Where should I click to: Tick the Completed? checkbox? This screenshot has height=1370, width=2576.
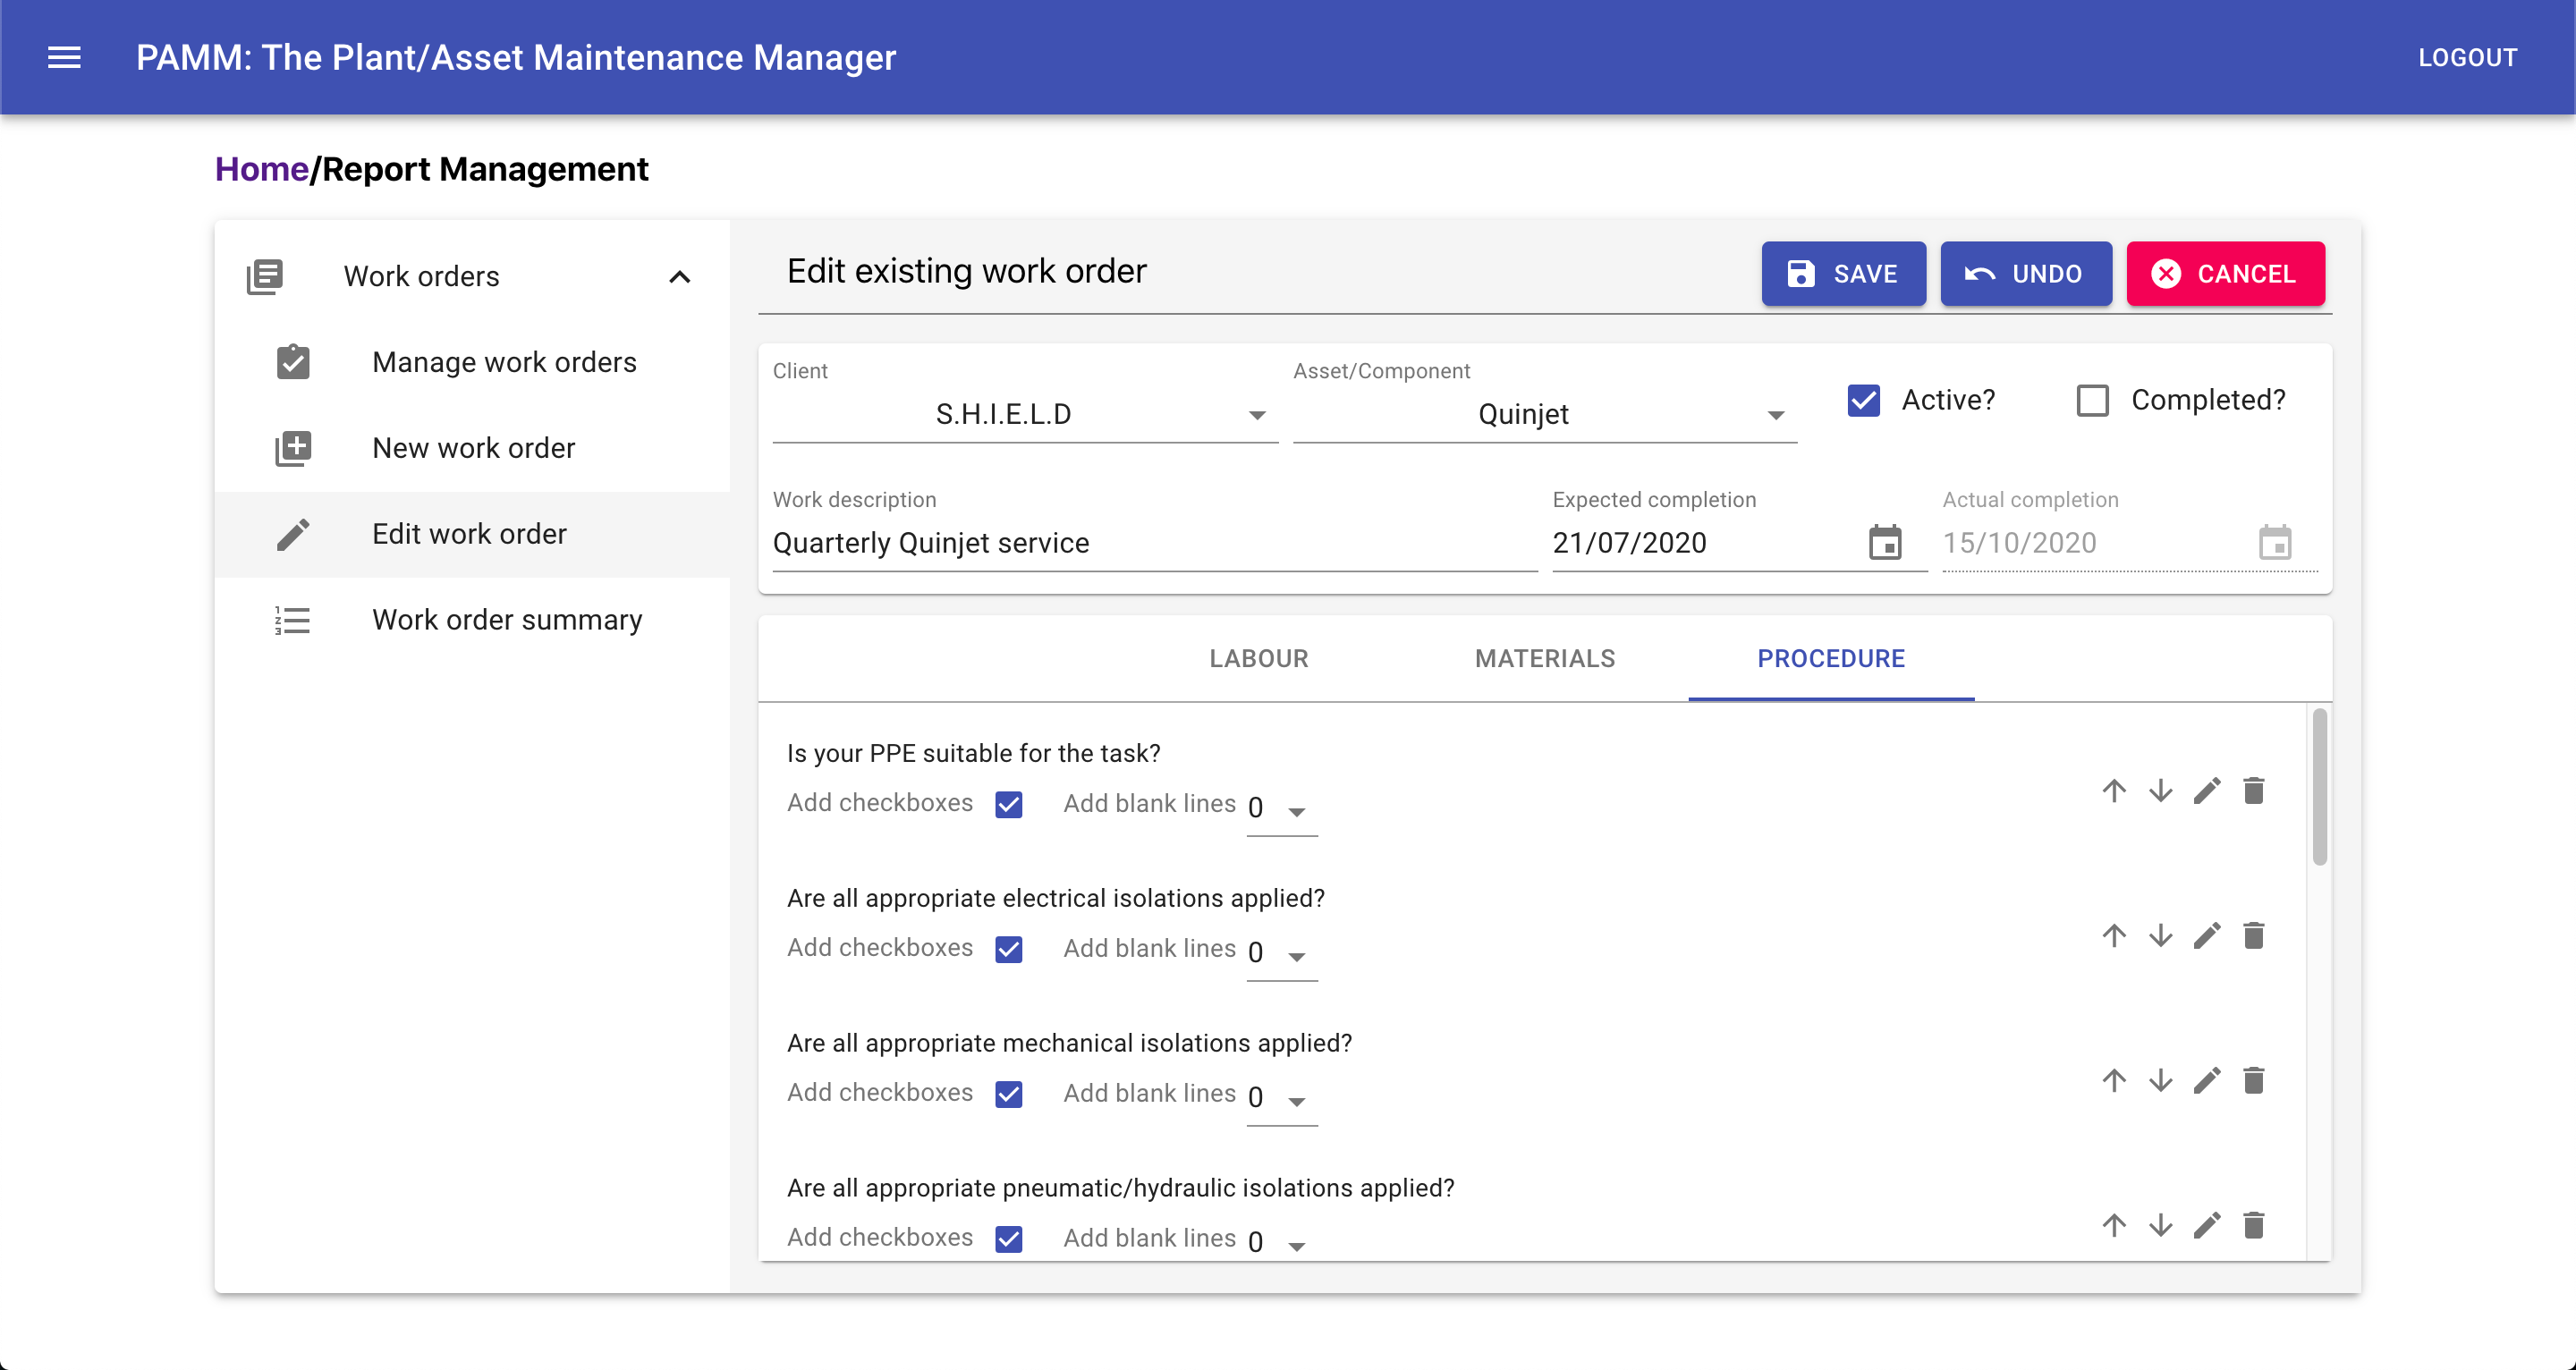click(x=2092, y=400)
